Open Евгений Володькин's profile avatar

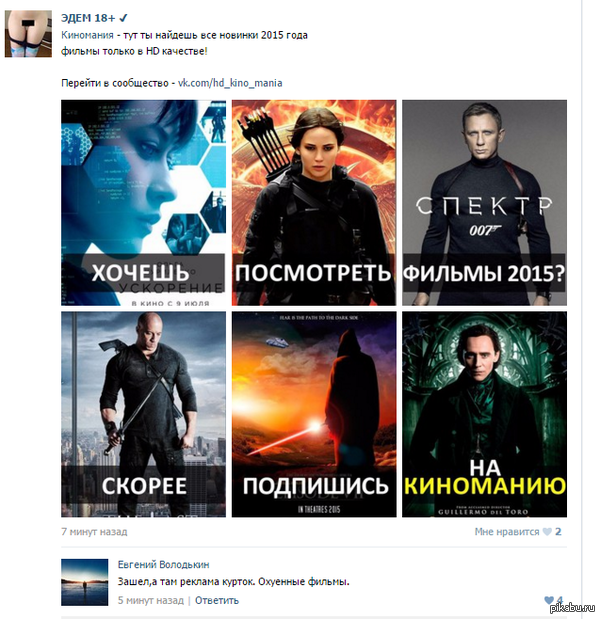point(84,582)
